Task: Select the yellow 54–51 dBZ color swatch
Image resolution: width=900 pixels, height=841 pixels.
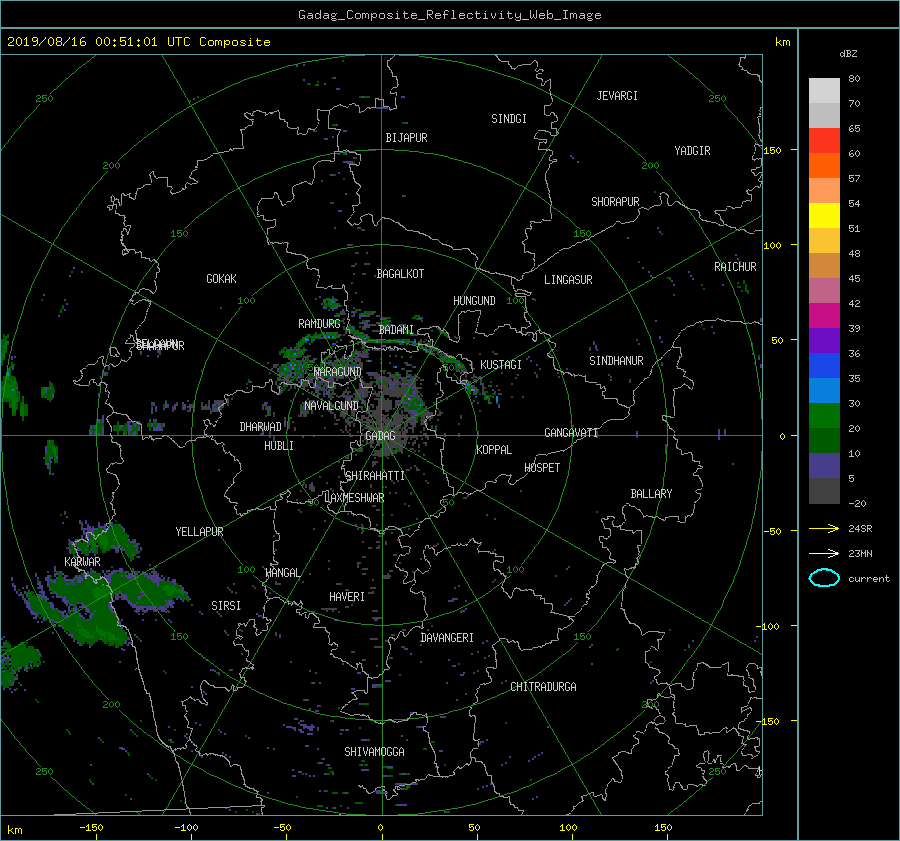Action: [824, 216]
